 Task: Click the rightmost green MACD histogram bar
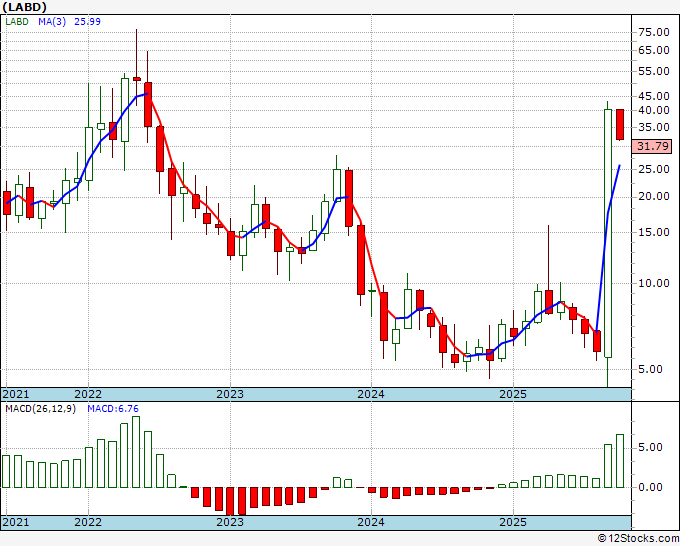point(620,461)
